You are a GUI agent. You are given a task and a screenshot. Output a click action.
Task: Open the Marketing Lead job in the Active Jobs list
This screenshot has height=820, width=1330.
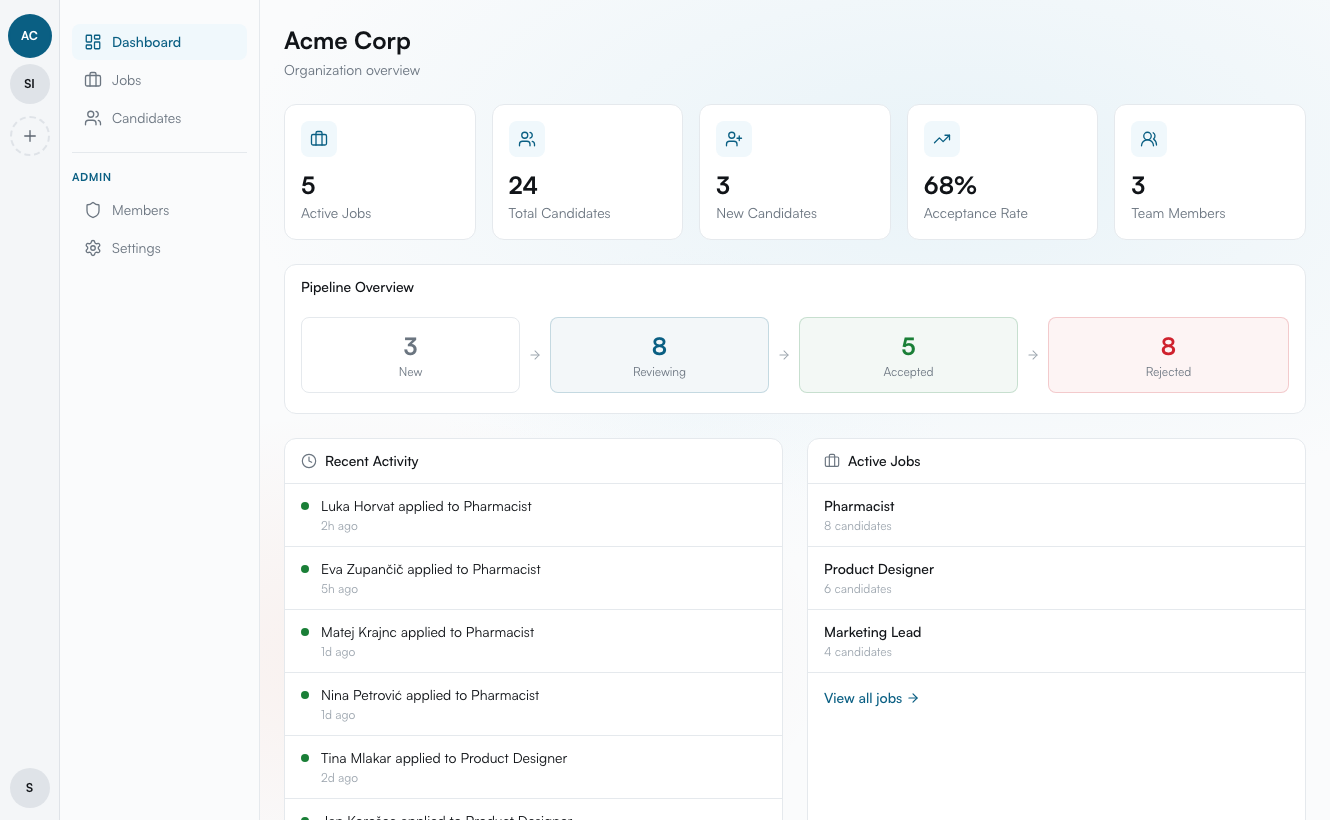(1056, 641)
